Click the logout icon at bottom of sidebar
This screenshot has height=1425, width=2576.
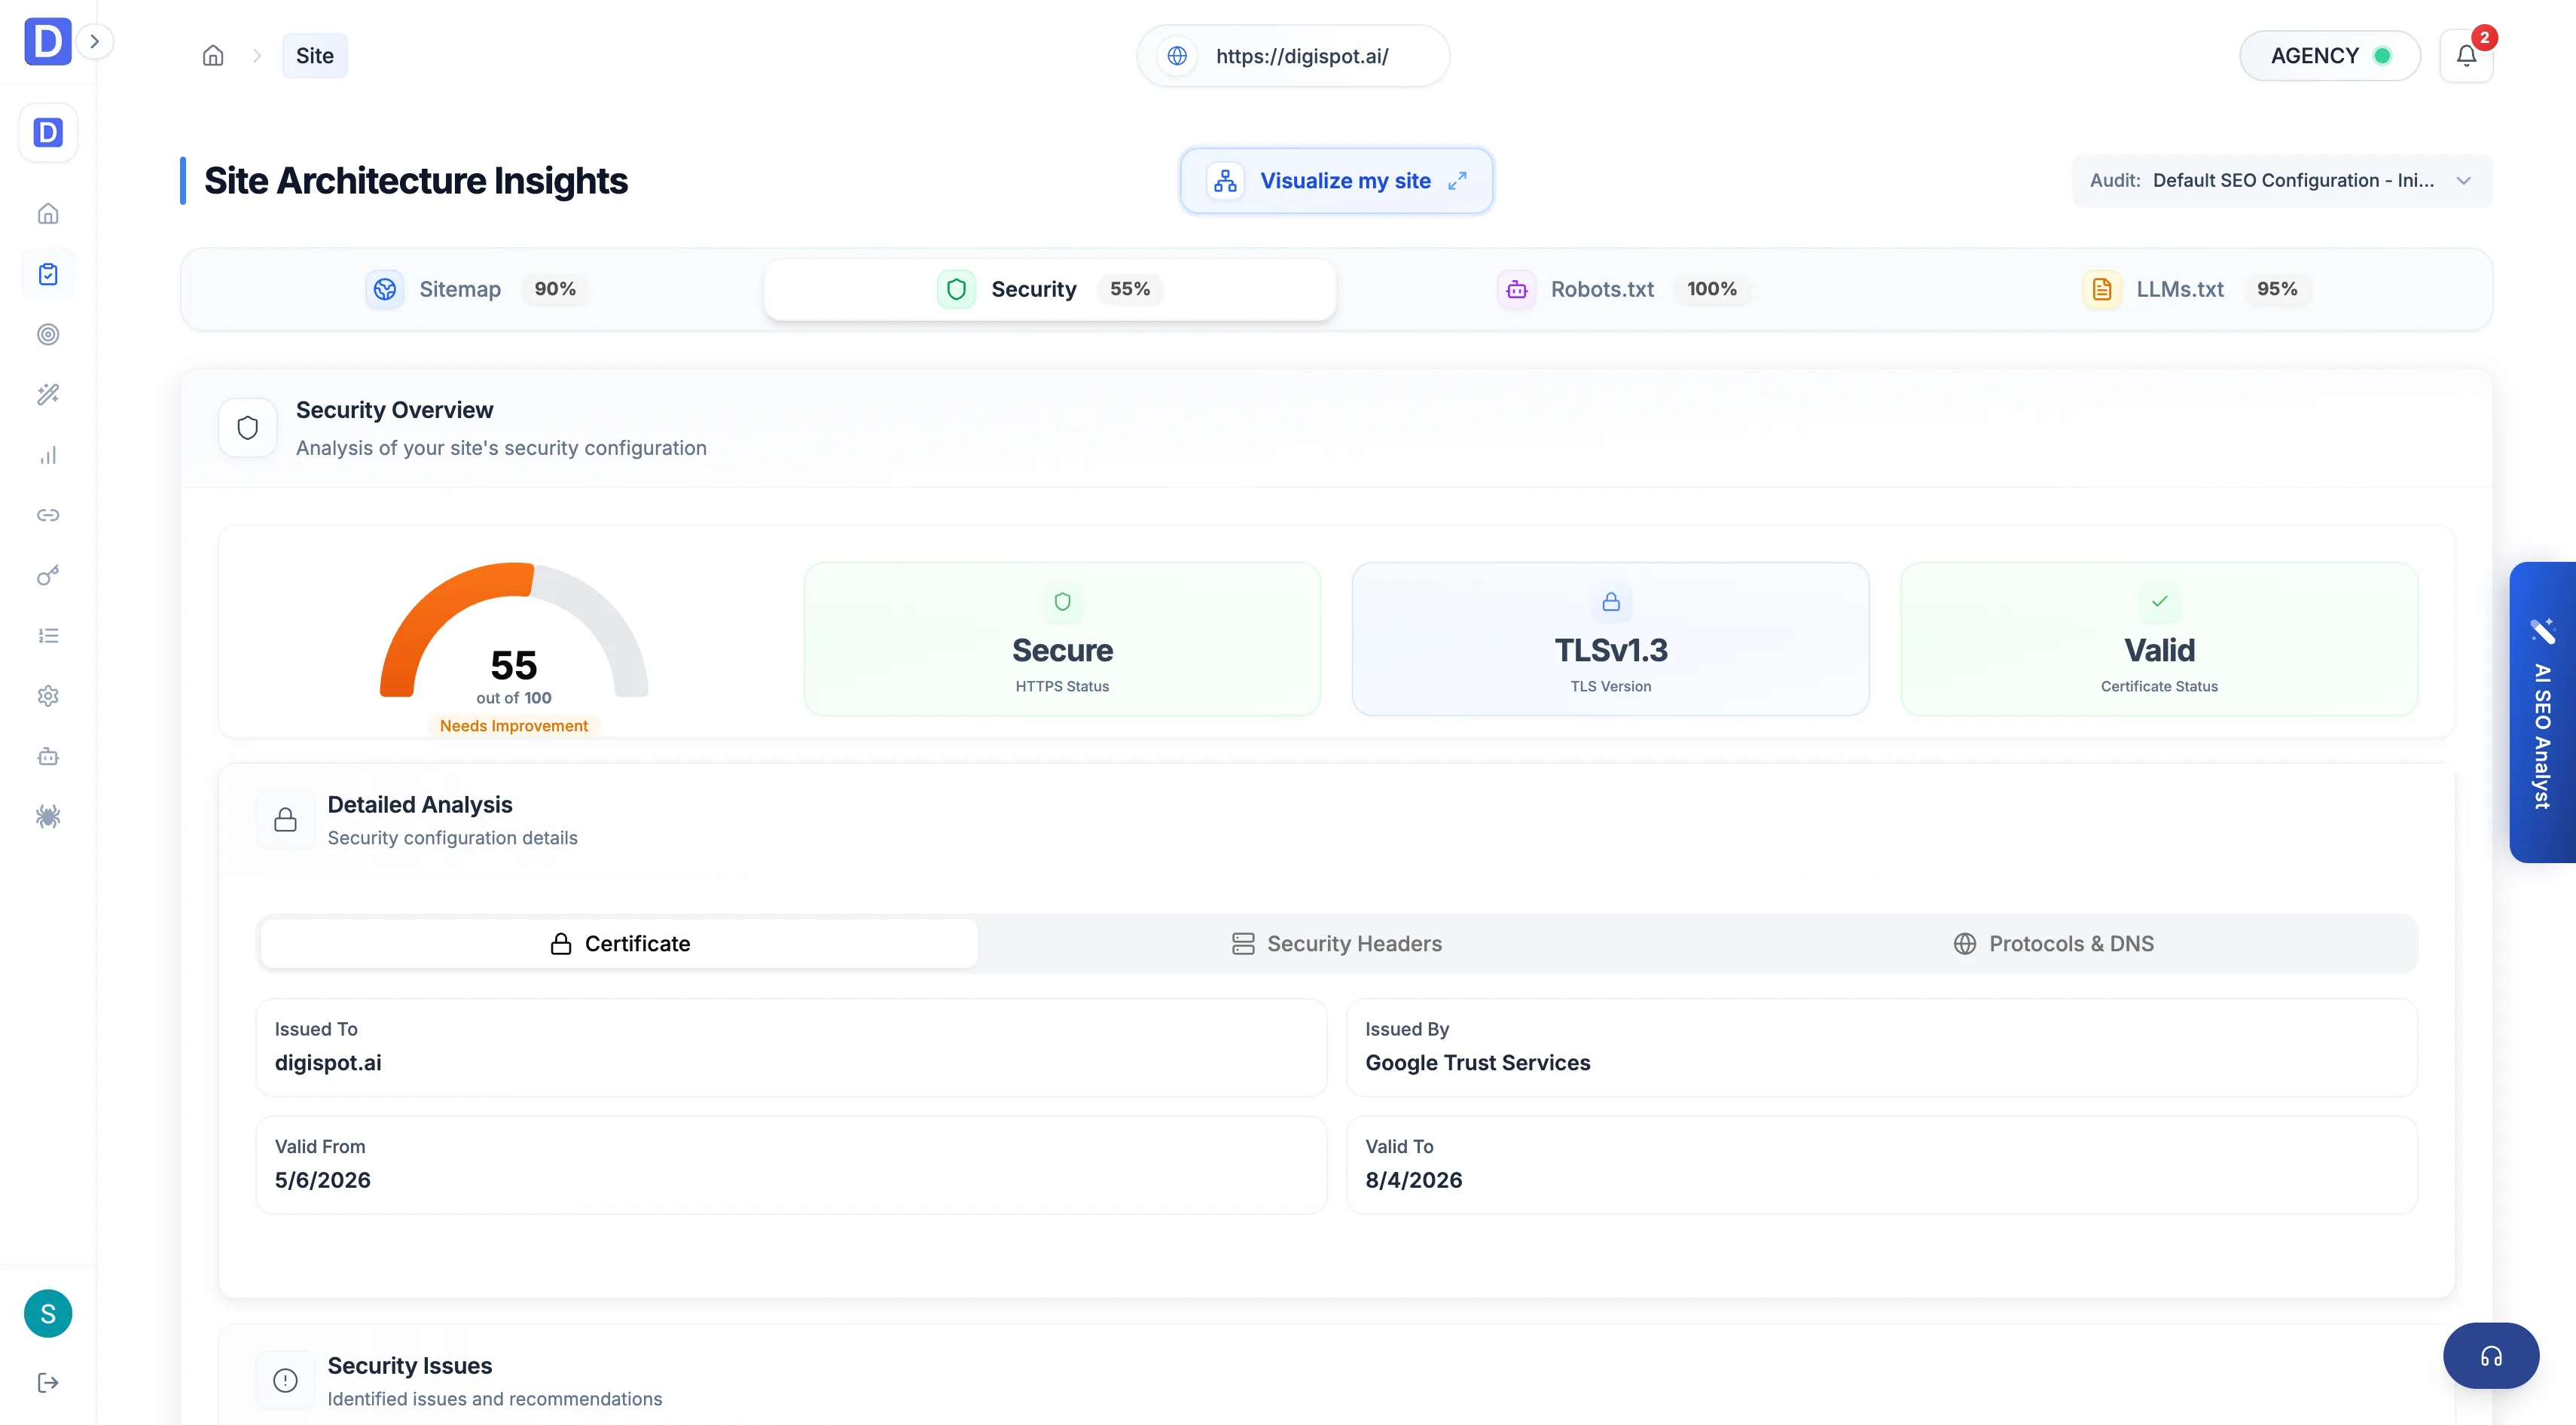coord(48,1383)
